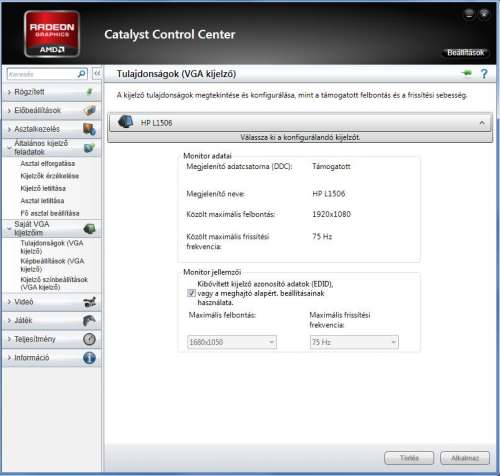Open Fő asztal beállítása item
The height and width of the screenshot is (476, 500).
point(50,213)
